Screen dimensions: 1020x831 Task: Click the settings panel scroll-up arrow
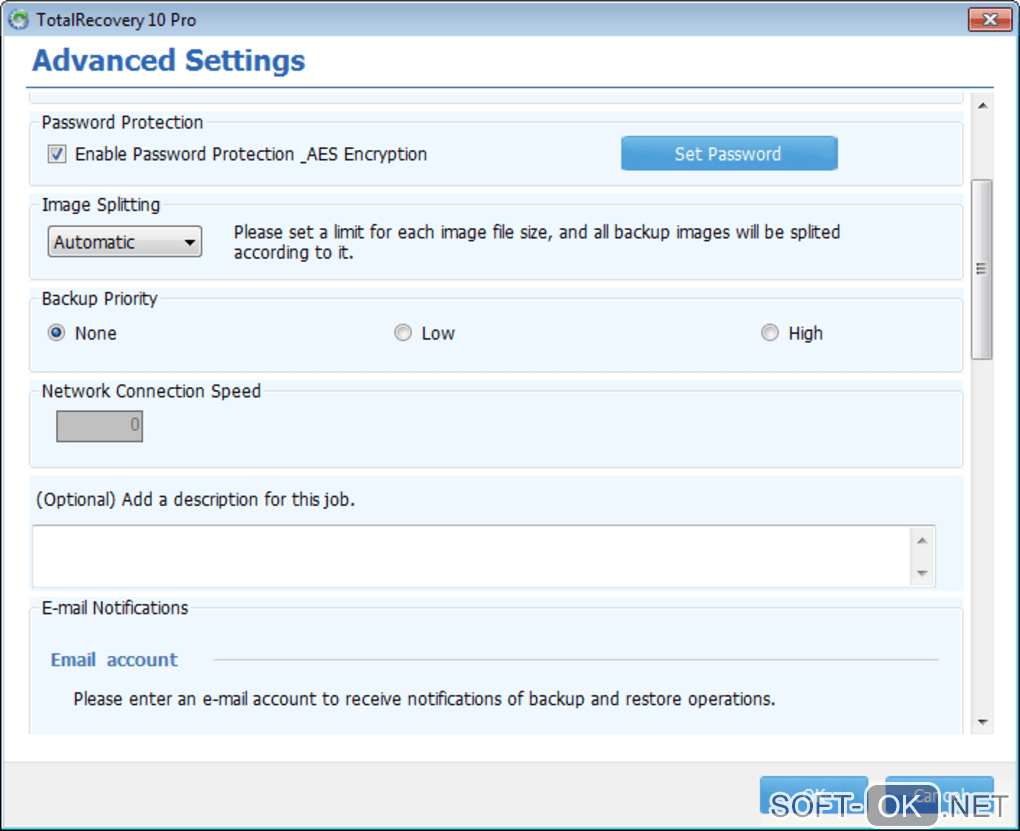coord(982,106)
